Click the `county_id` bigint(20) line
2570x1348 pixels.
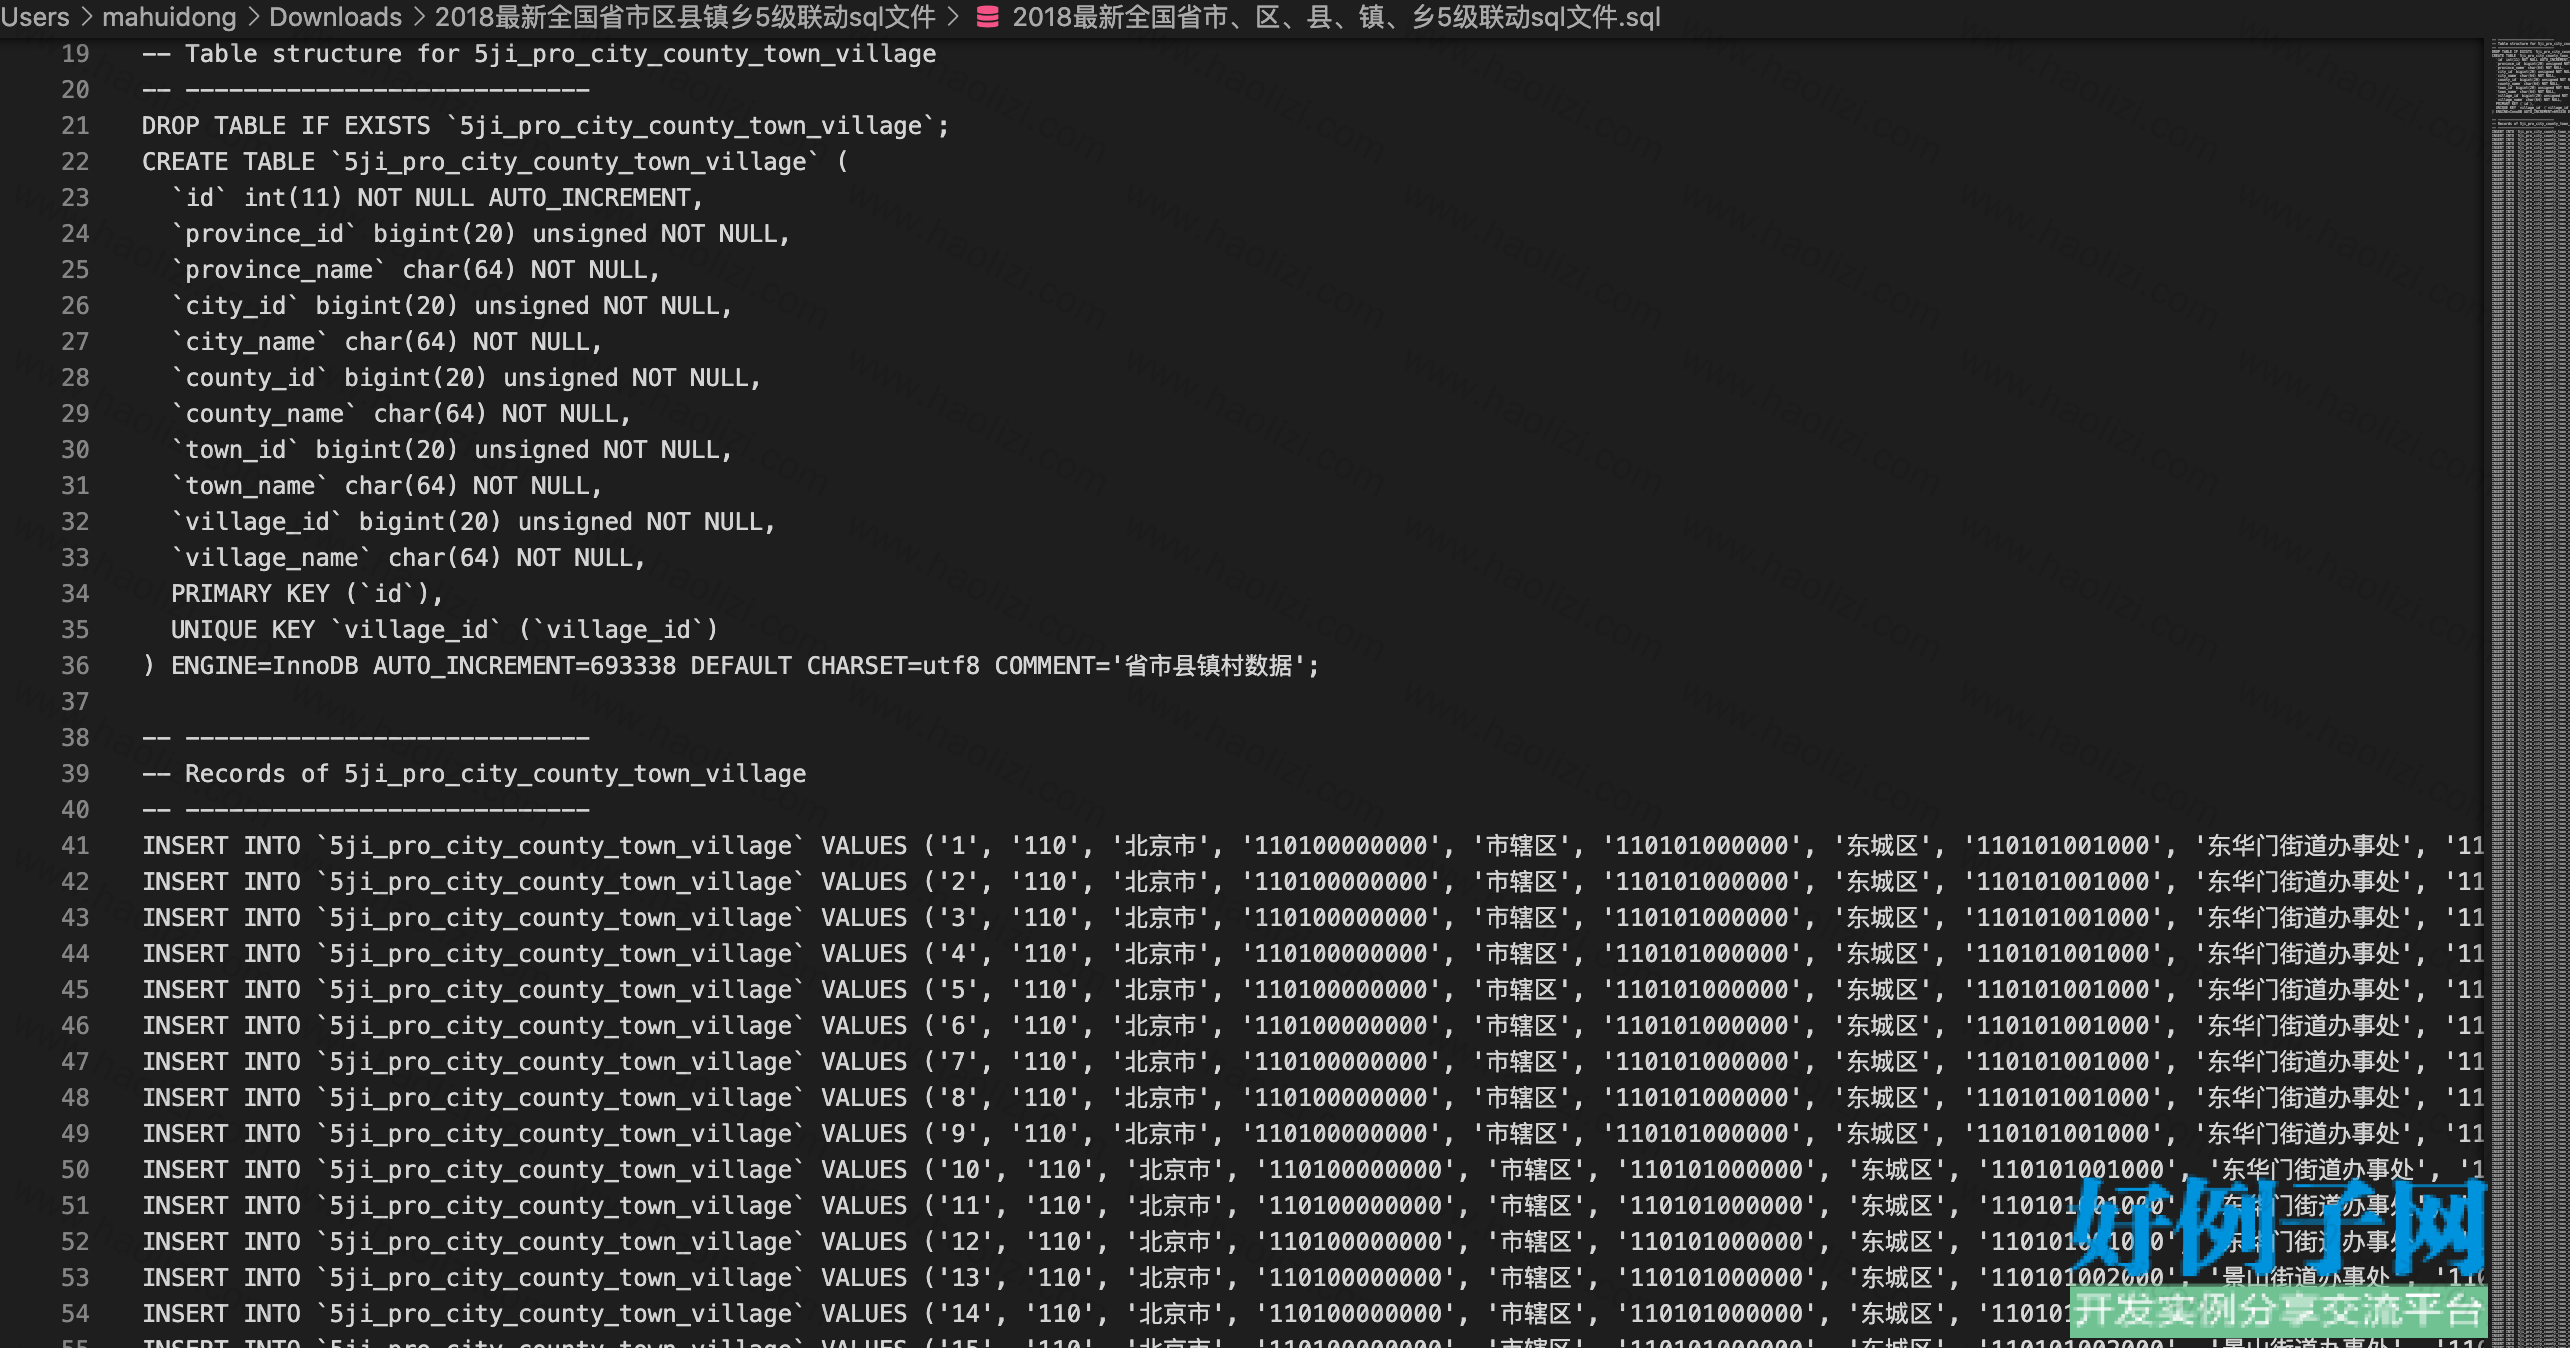(466, 378)
